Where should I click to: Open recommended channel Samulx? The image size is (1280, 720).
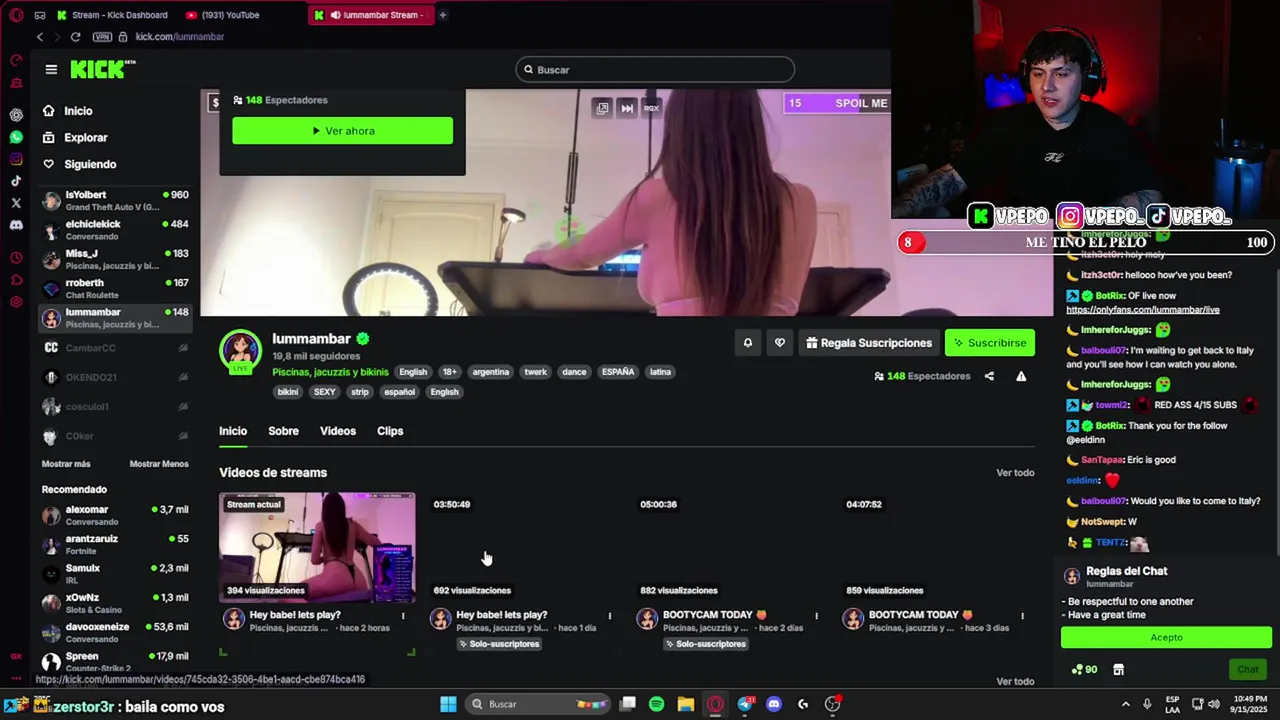(x=115, y=573)
